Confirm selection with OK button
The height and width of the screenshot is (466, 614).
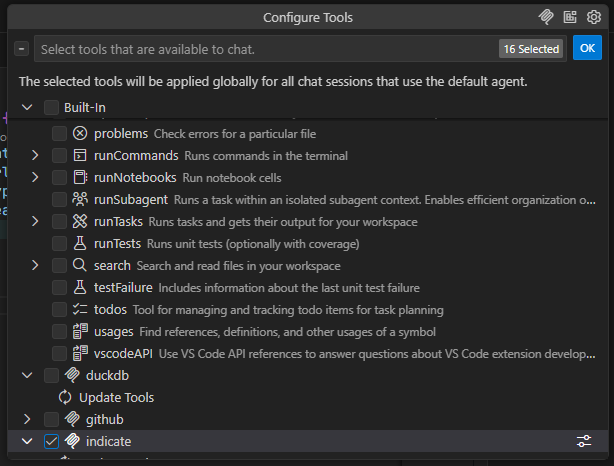tap(587, 48)
